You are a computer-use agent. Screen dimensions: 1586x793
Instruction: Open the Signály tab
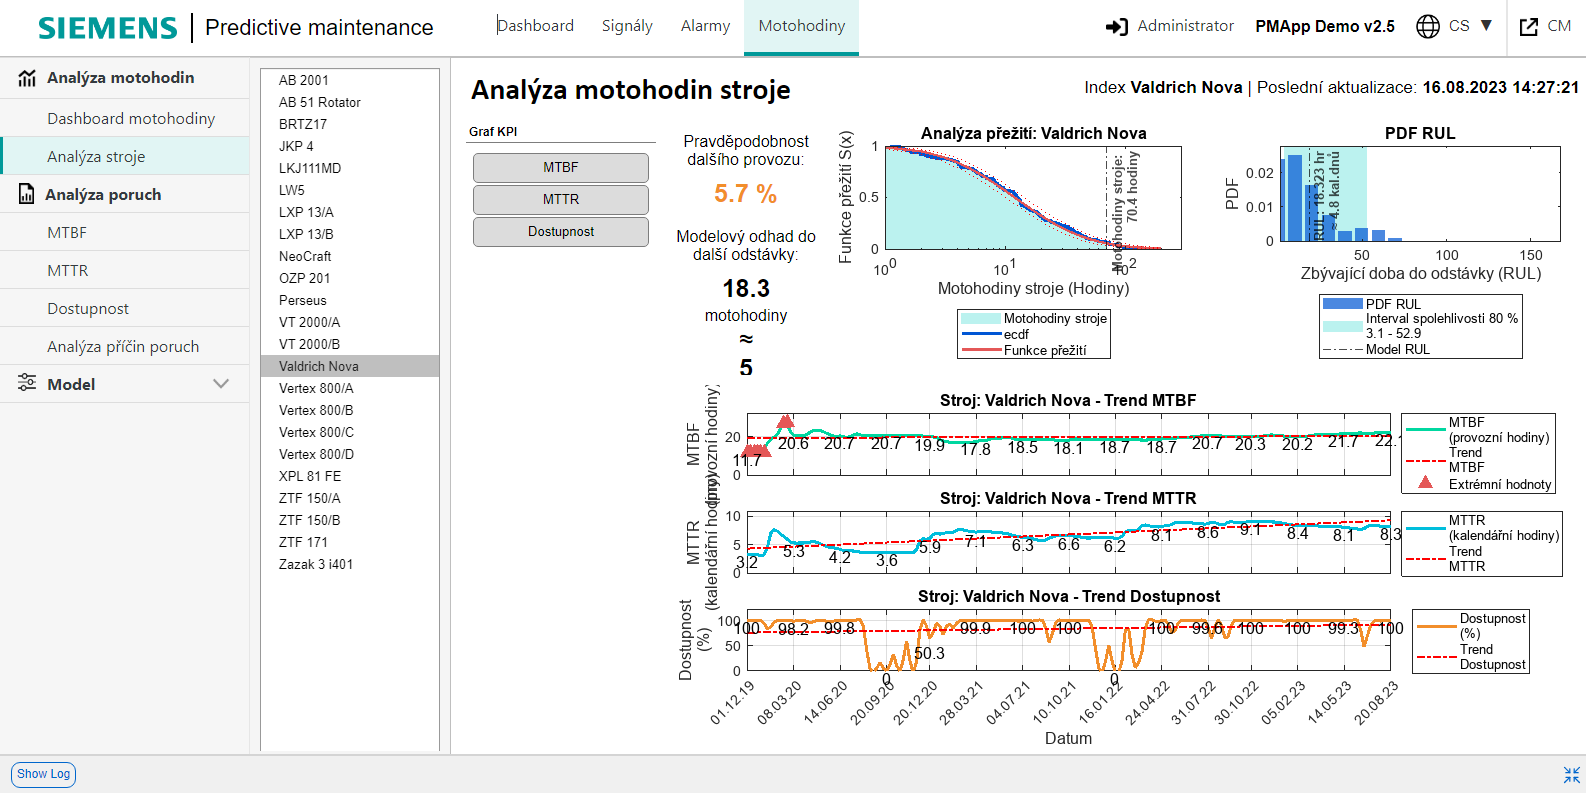tap(627, 26)
